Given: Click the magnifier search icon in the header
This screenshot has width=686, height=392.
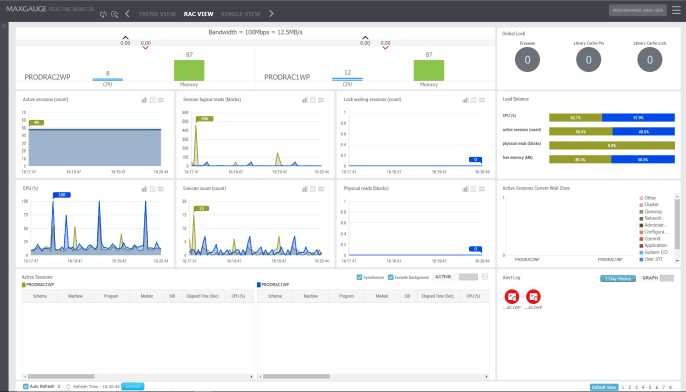Looking at the screenshot, I should pyautogui.click(x=115, y=14).
